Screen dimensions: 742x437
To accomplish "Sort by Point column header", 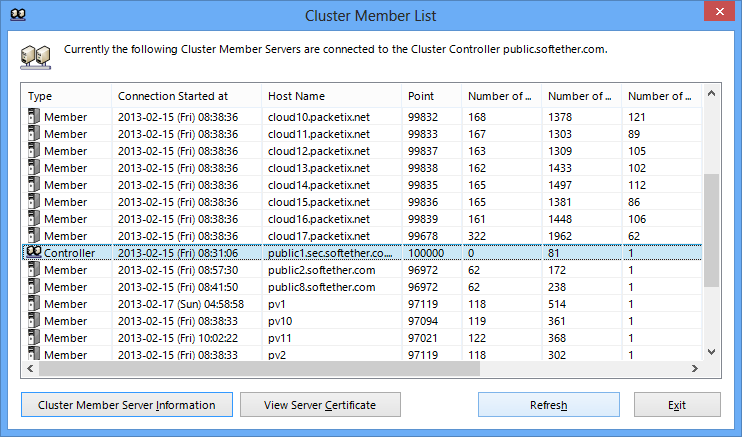I will 431,96.
